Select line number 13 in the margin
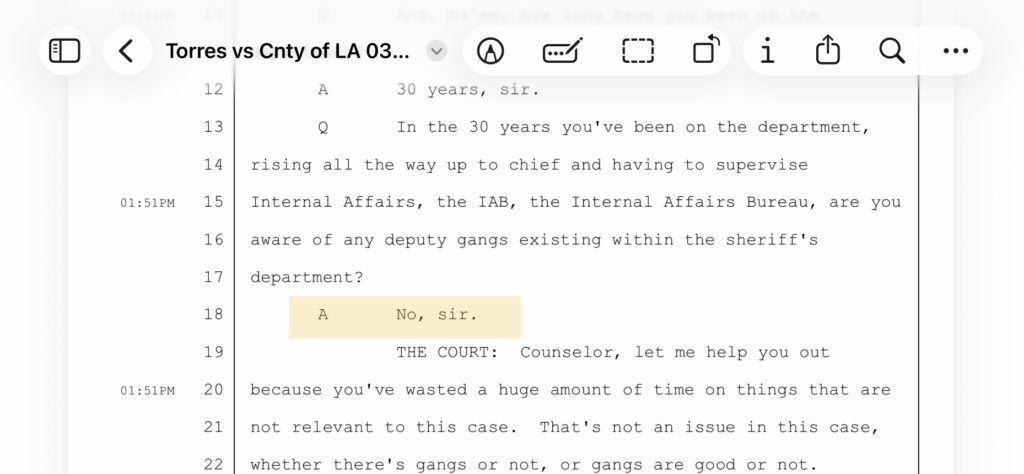 pos(212,127)
